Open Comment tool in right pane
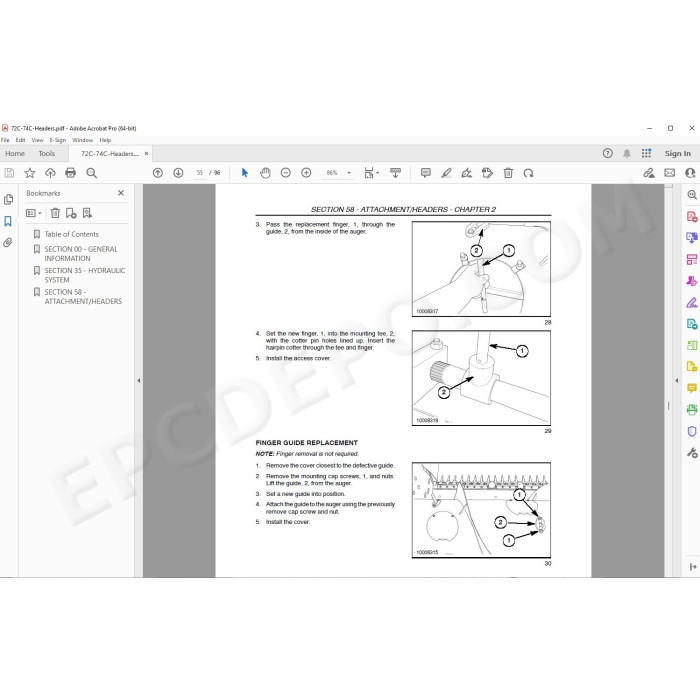The image size is (700, 700). click(x=692, y=388)
